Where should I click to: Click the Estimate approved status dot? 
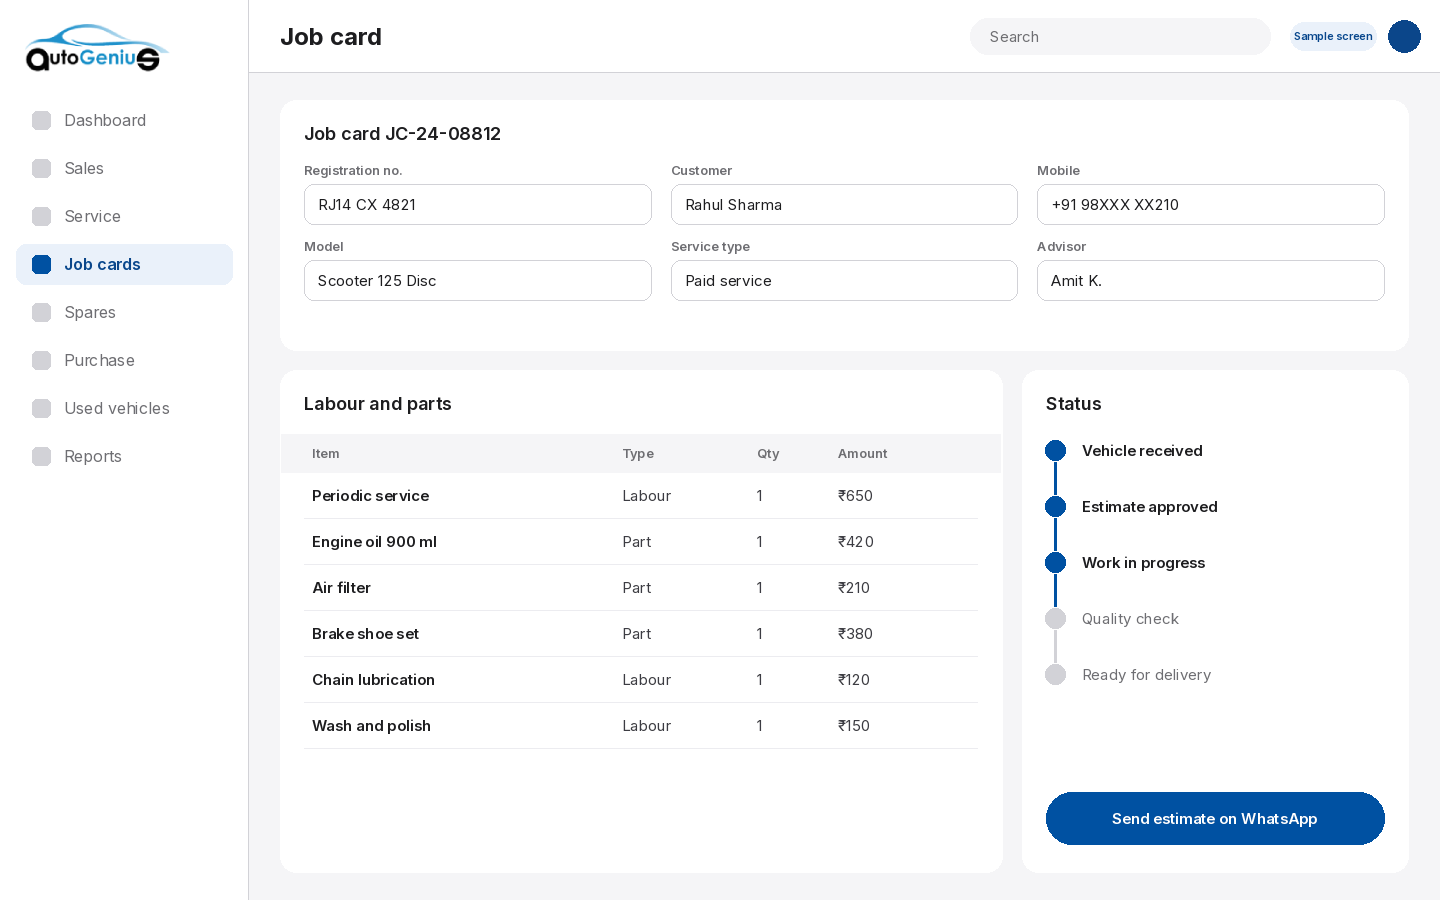point(1055,506)
